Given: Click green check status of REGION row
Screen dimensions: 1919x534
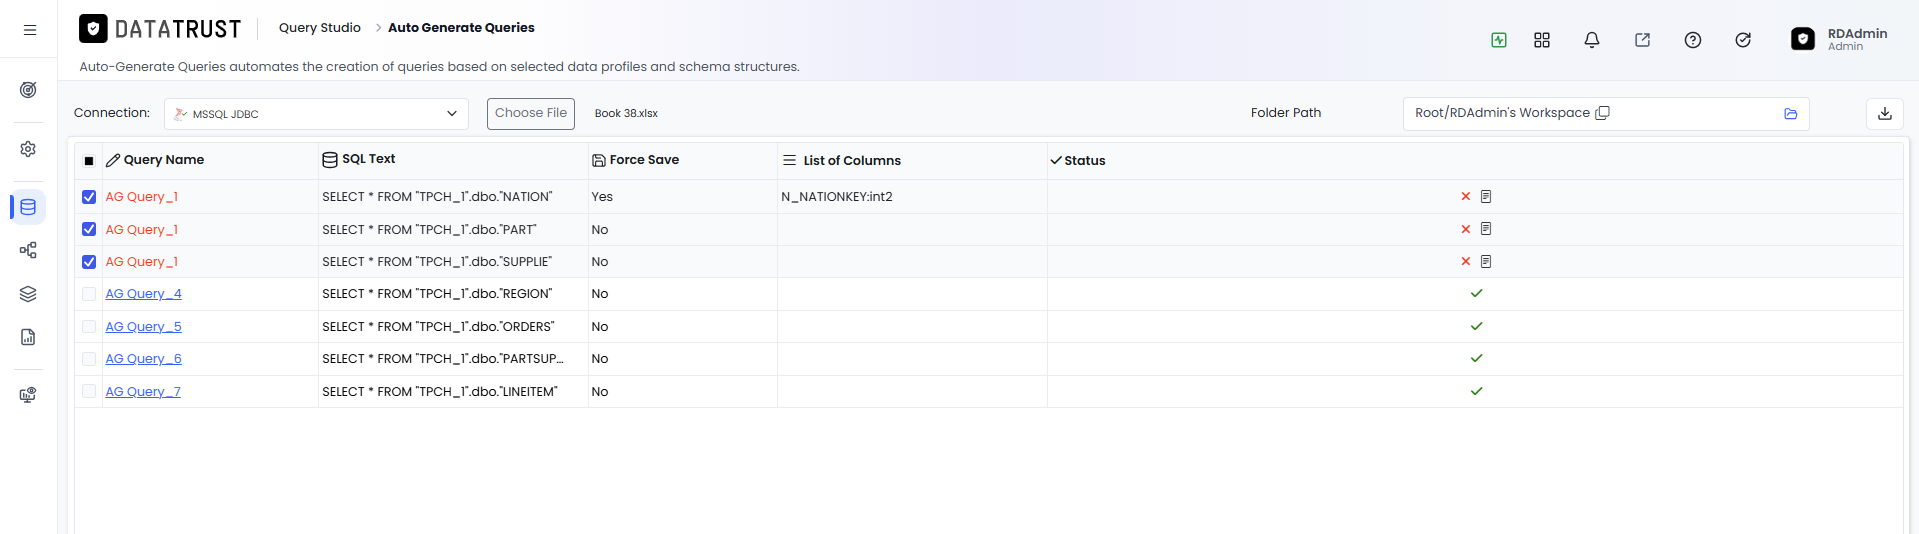Looking at the screenshot, I should coord(1476,294).
